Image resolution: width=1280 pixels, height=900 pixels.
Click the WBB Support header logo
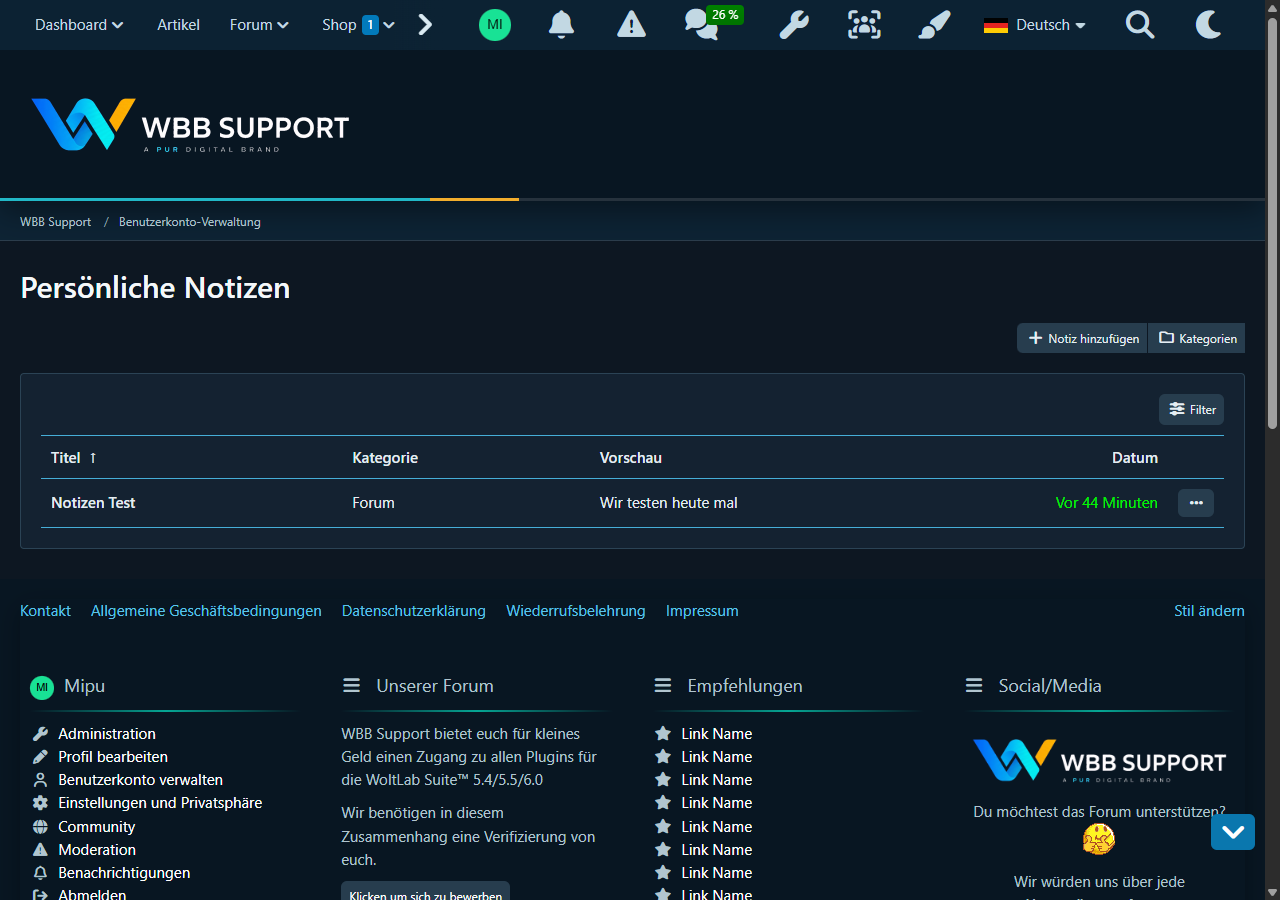[x=190, y=125]
